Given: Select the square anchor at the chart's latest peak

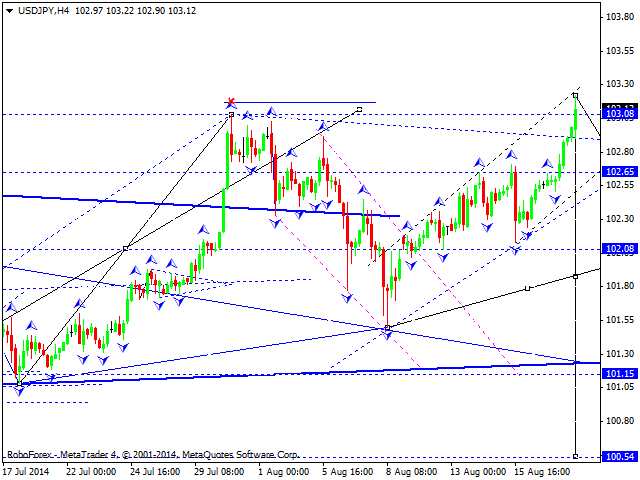Looking at the screenshot, I should tap(575, 95).
